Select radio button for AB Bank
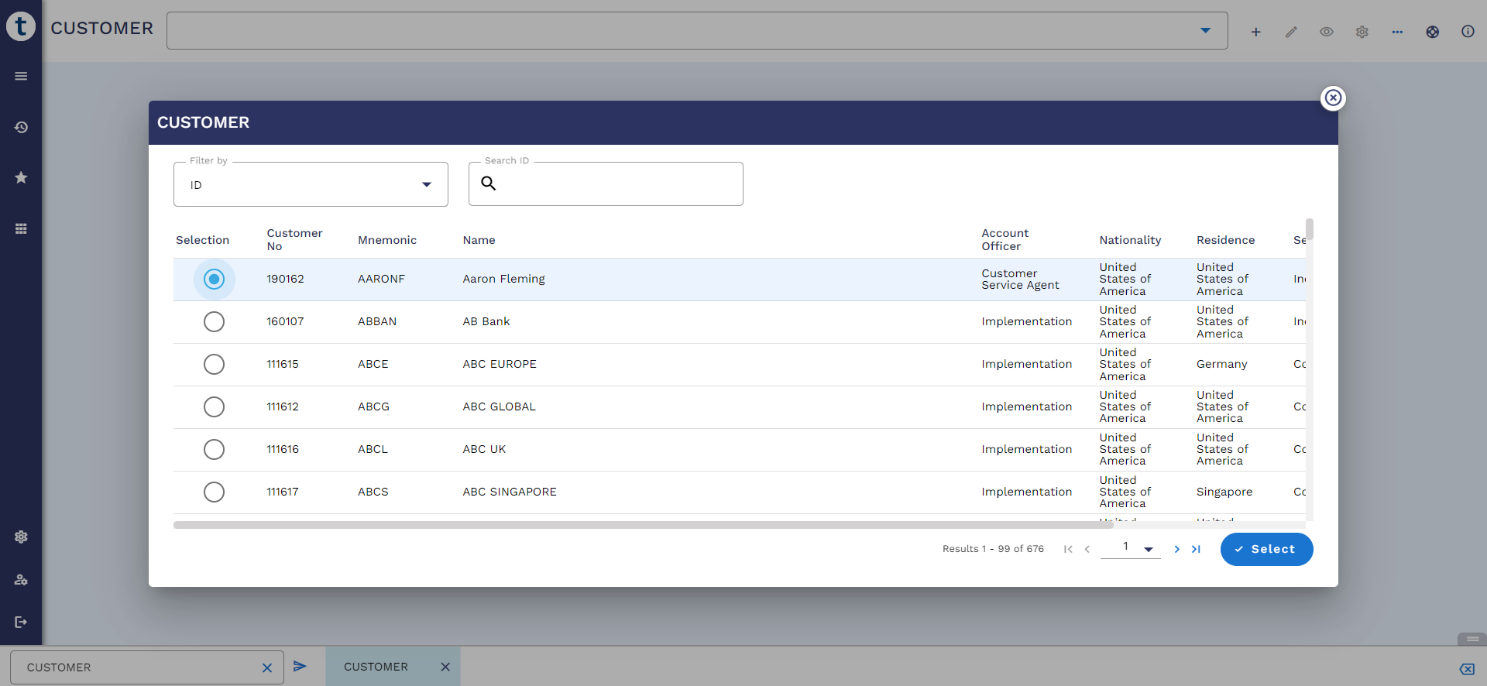This screenshot has height=686, width=1487. (214, 322)
